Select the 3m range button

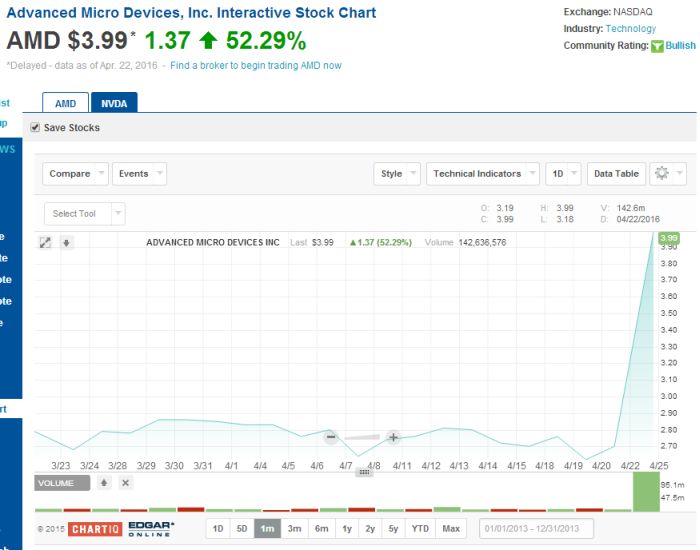[x=294, y=529]
